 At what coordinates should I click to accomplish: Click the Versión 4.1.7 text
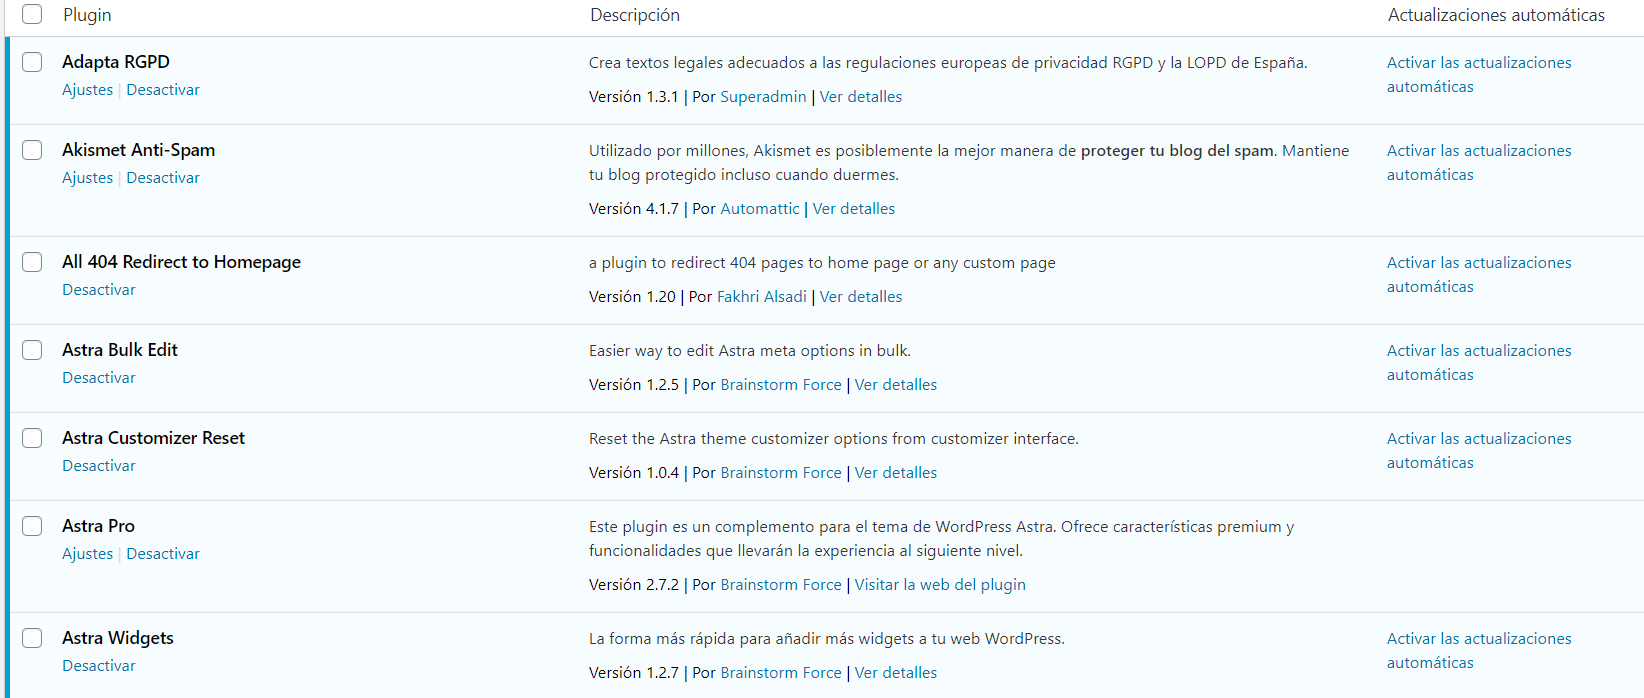[634, 209]
